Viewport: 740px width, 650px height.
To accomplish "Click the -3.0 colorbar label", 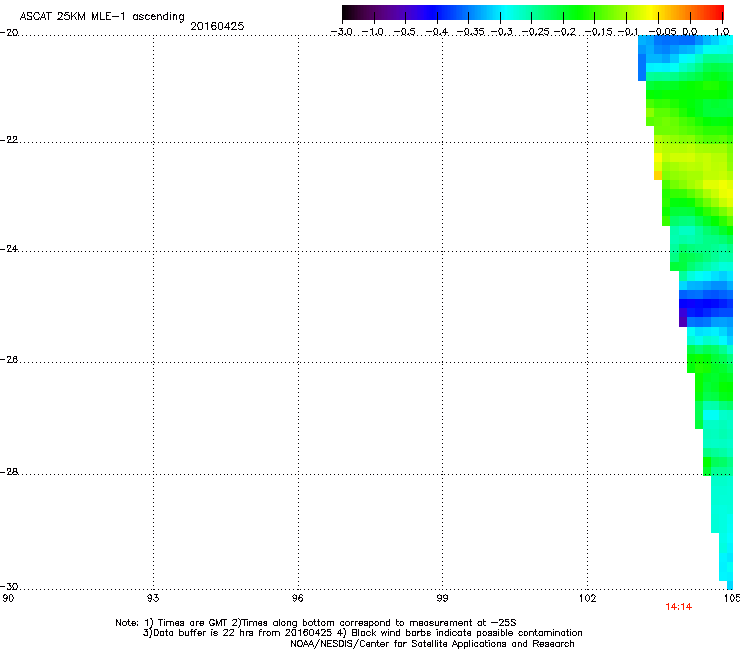I will [x=342, y=32].
